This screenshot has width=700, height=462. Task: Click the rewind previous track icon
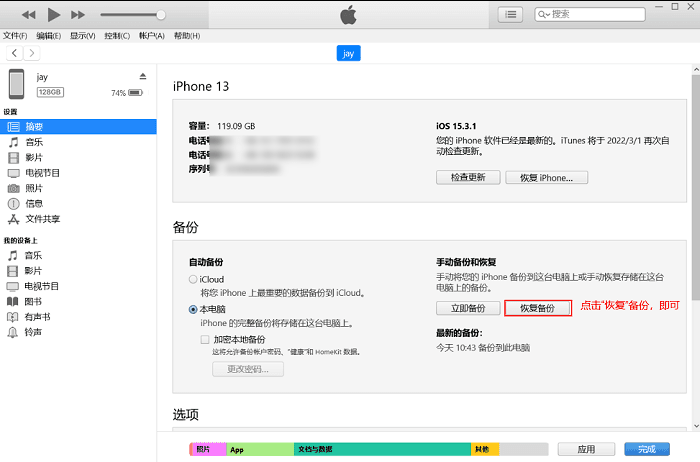(29, 15)
